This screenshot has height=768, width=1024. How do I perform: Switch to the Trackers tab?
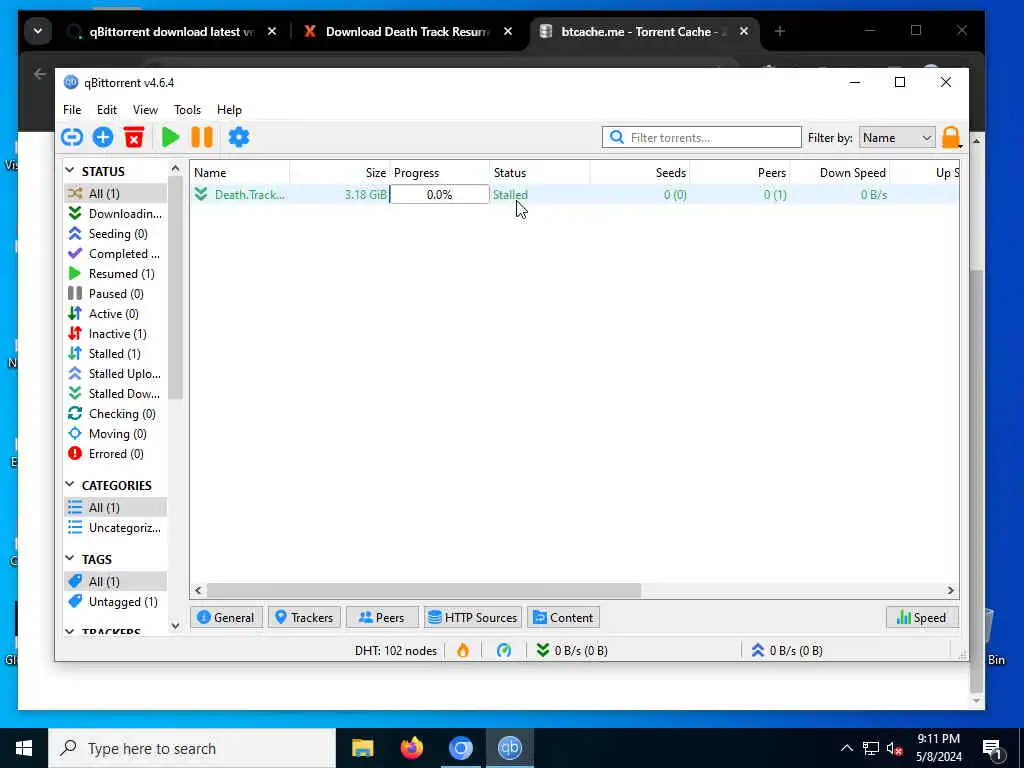[x=304, y=617]
